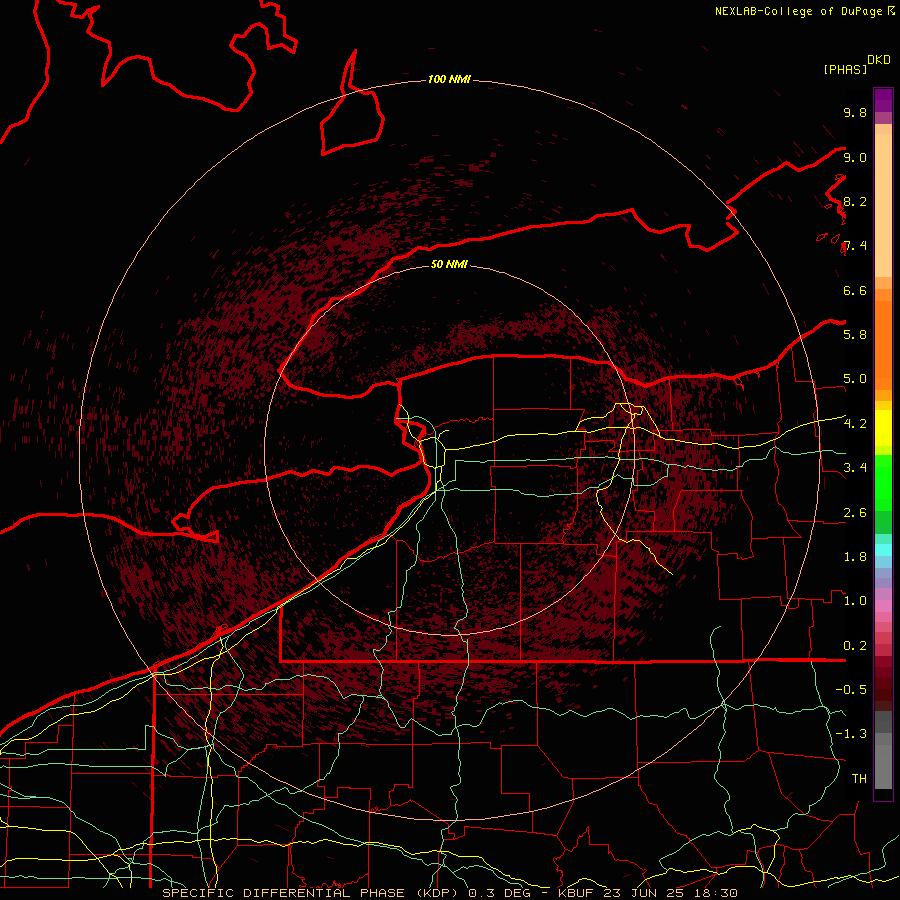The image size is (900, 900).
Task: Click the [PHAS] legend unit label
Action: (x=845, y=69)
